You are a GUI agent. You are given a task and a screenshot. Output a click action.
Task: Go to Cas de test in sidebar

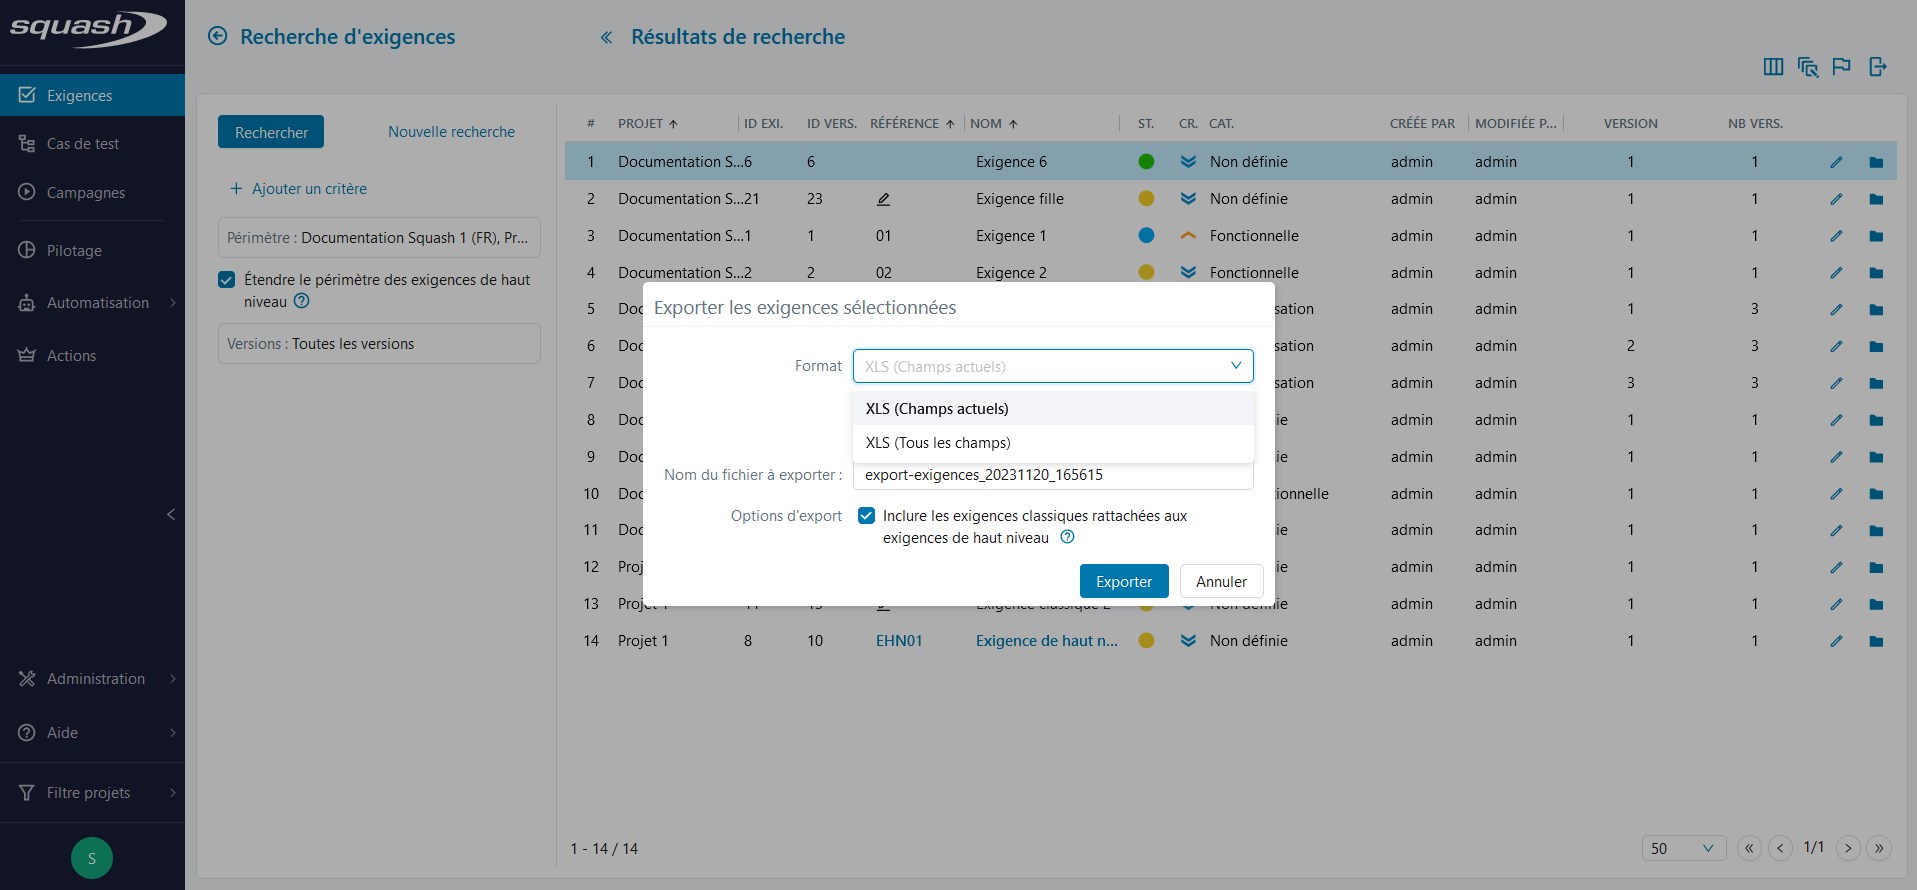click(x=83, y=144)
